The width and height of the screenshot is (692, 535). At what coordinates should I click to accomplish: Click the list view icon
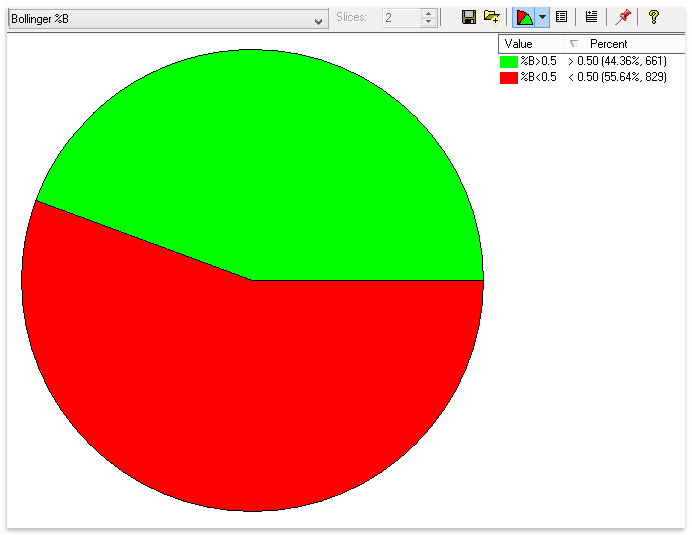(x=561, y=17)
